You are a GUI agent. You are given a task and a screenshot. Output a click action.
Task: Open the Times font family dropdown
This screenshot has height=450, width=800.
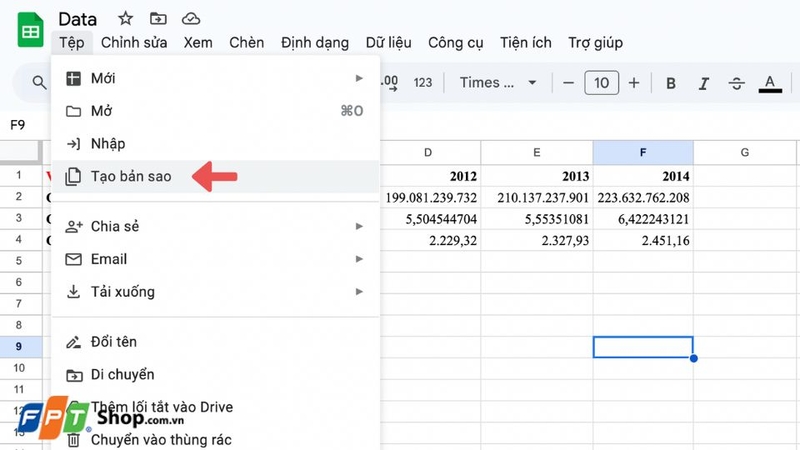click(x=498, y=83)
